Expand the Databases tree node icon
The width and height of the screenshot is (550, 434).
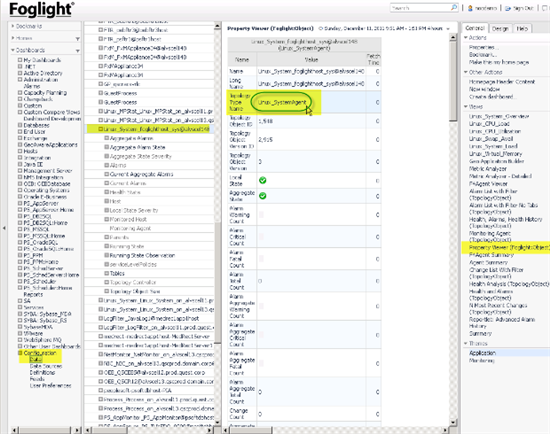click(20, 125)
